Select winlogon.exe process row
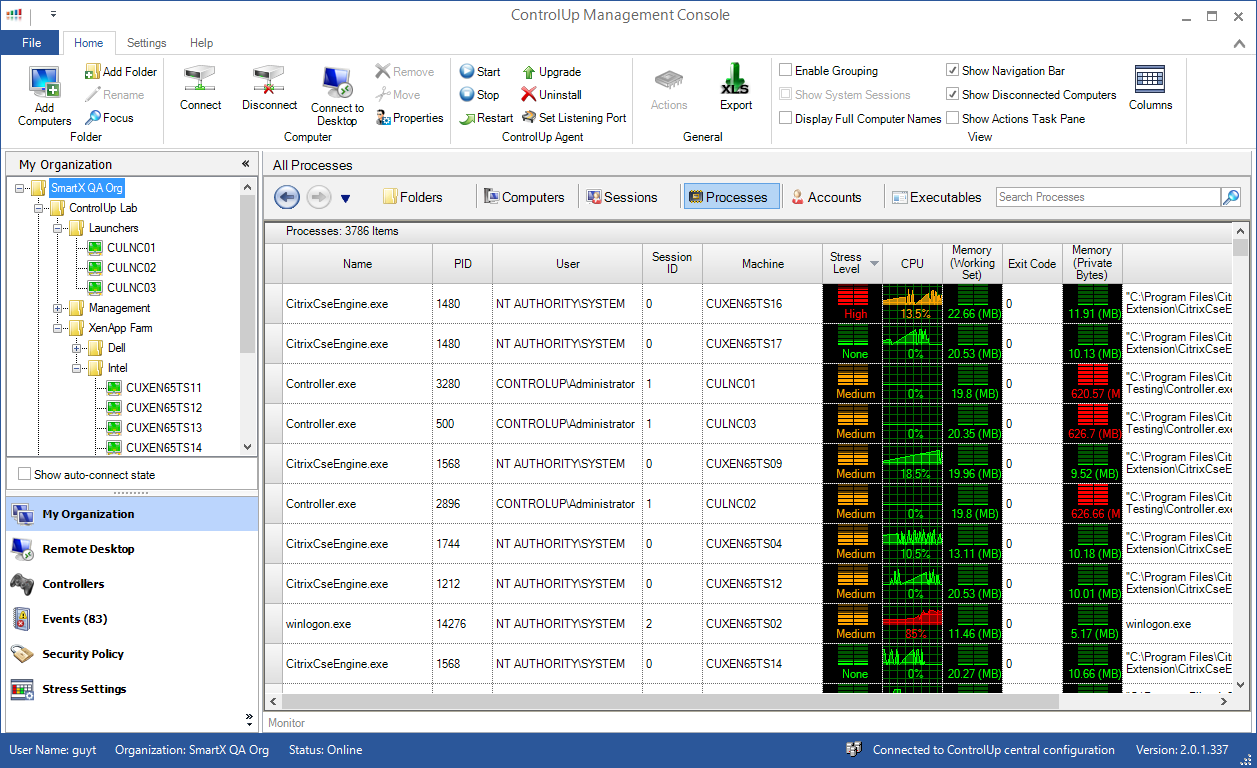The width and height of the screenshot is (1257, 768). point(748,623)
